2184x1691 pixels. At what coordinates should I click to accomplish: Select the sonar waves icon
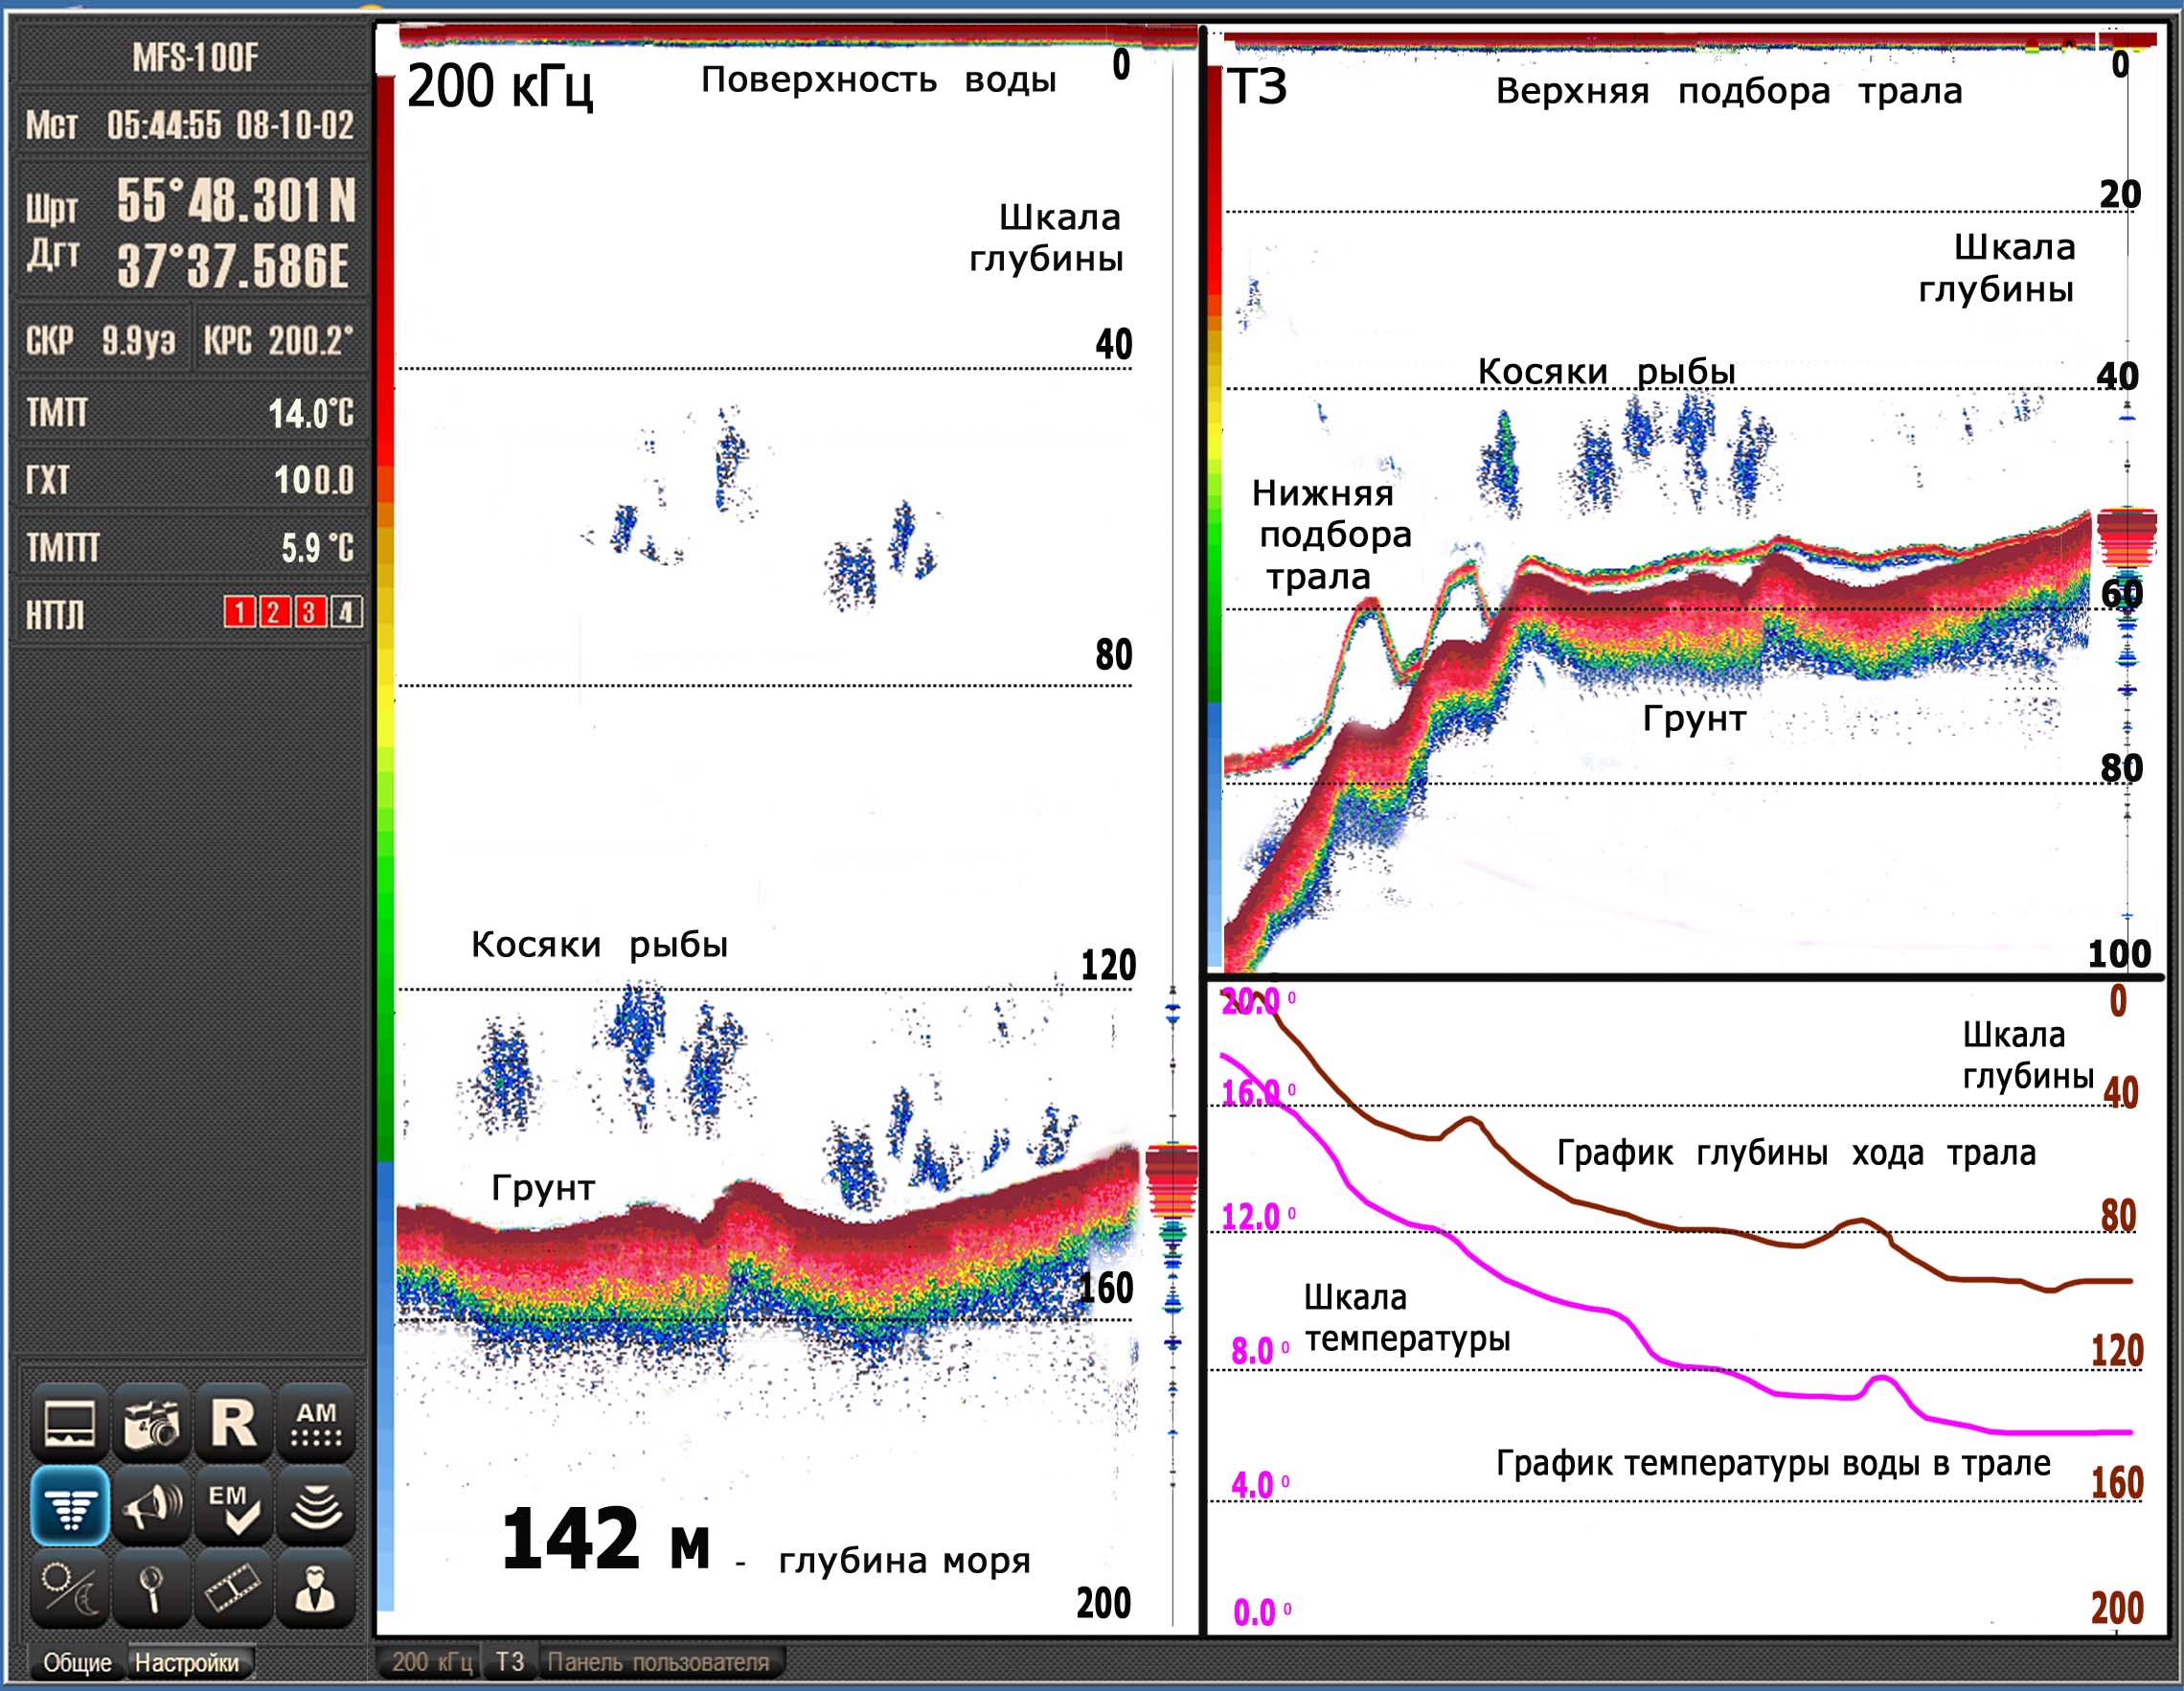316,1505
